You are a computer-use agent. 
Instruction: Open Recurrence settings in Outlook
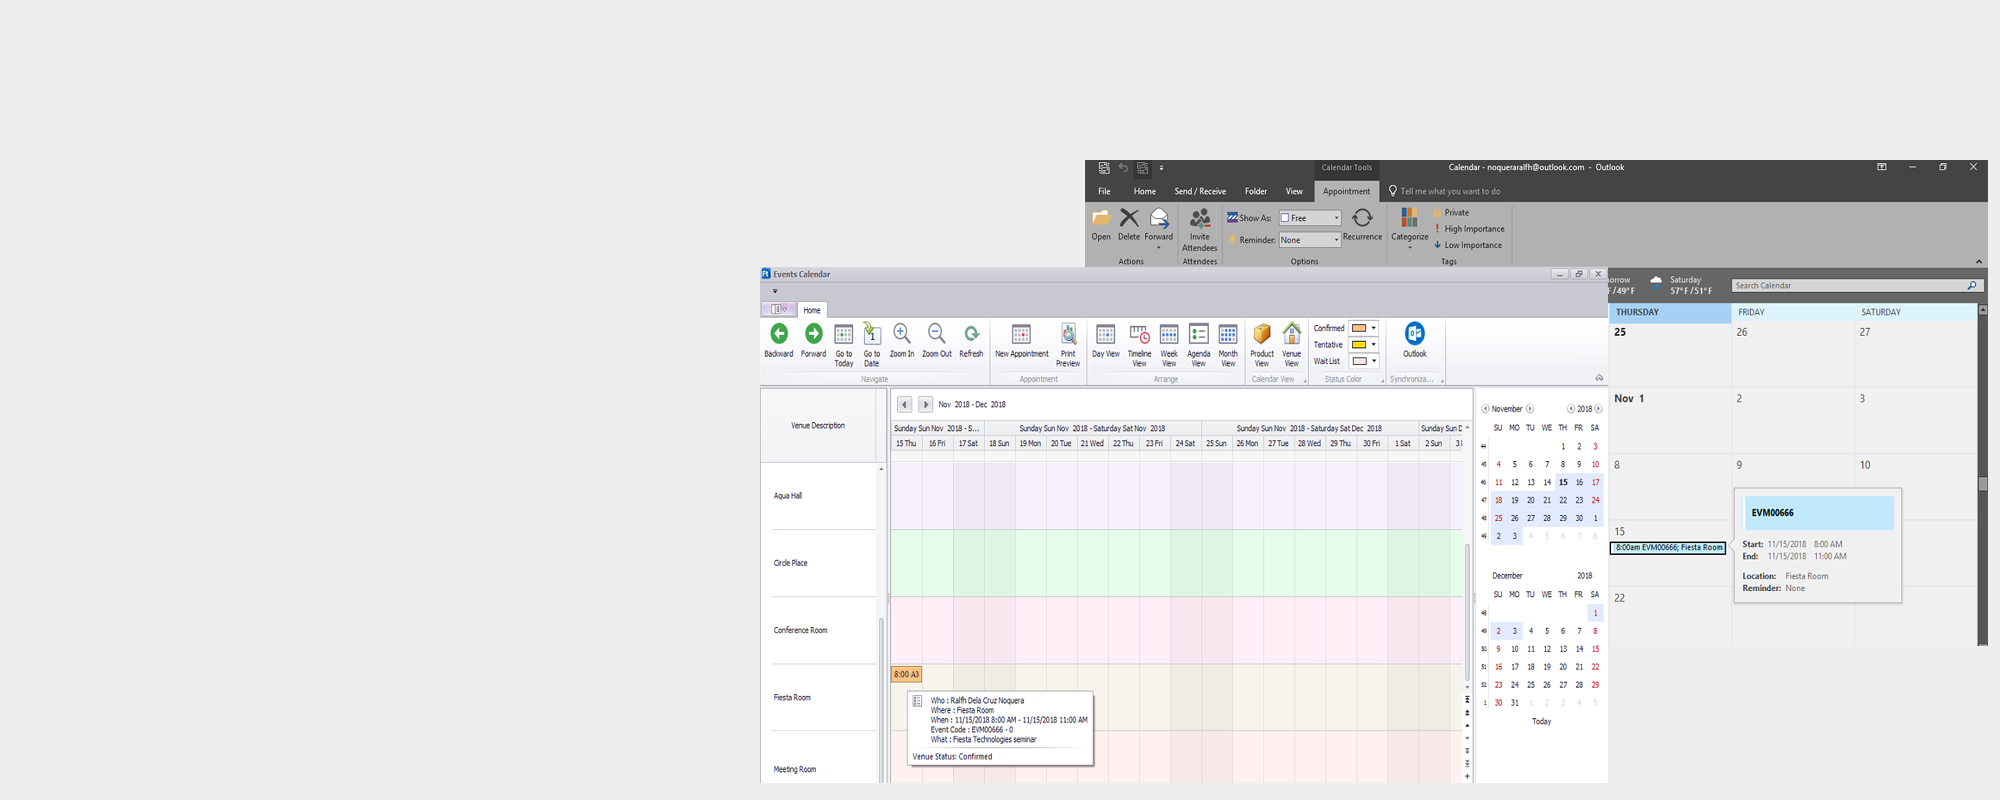pos(1362,225)
